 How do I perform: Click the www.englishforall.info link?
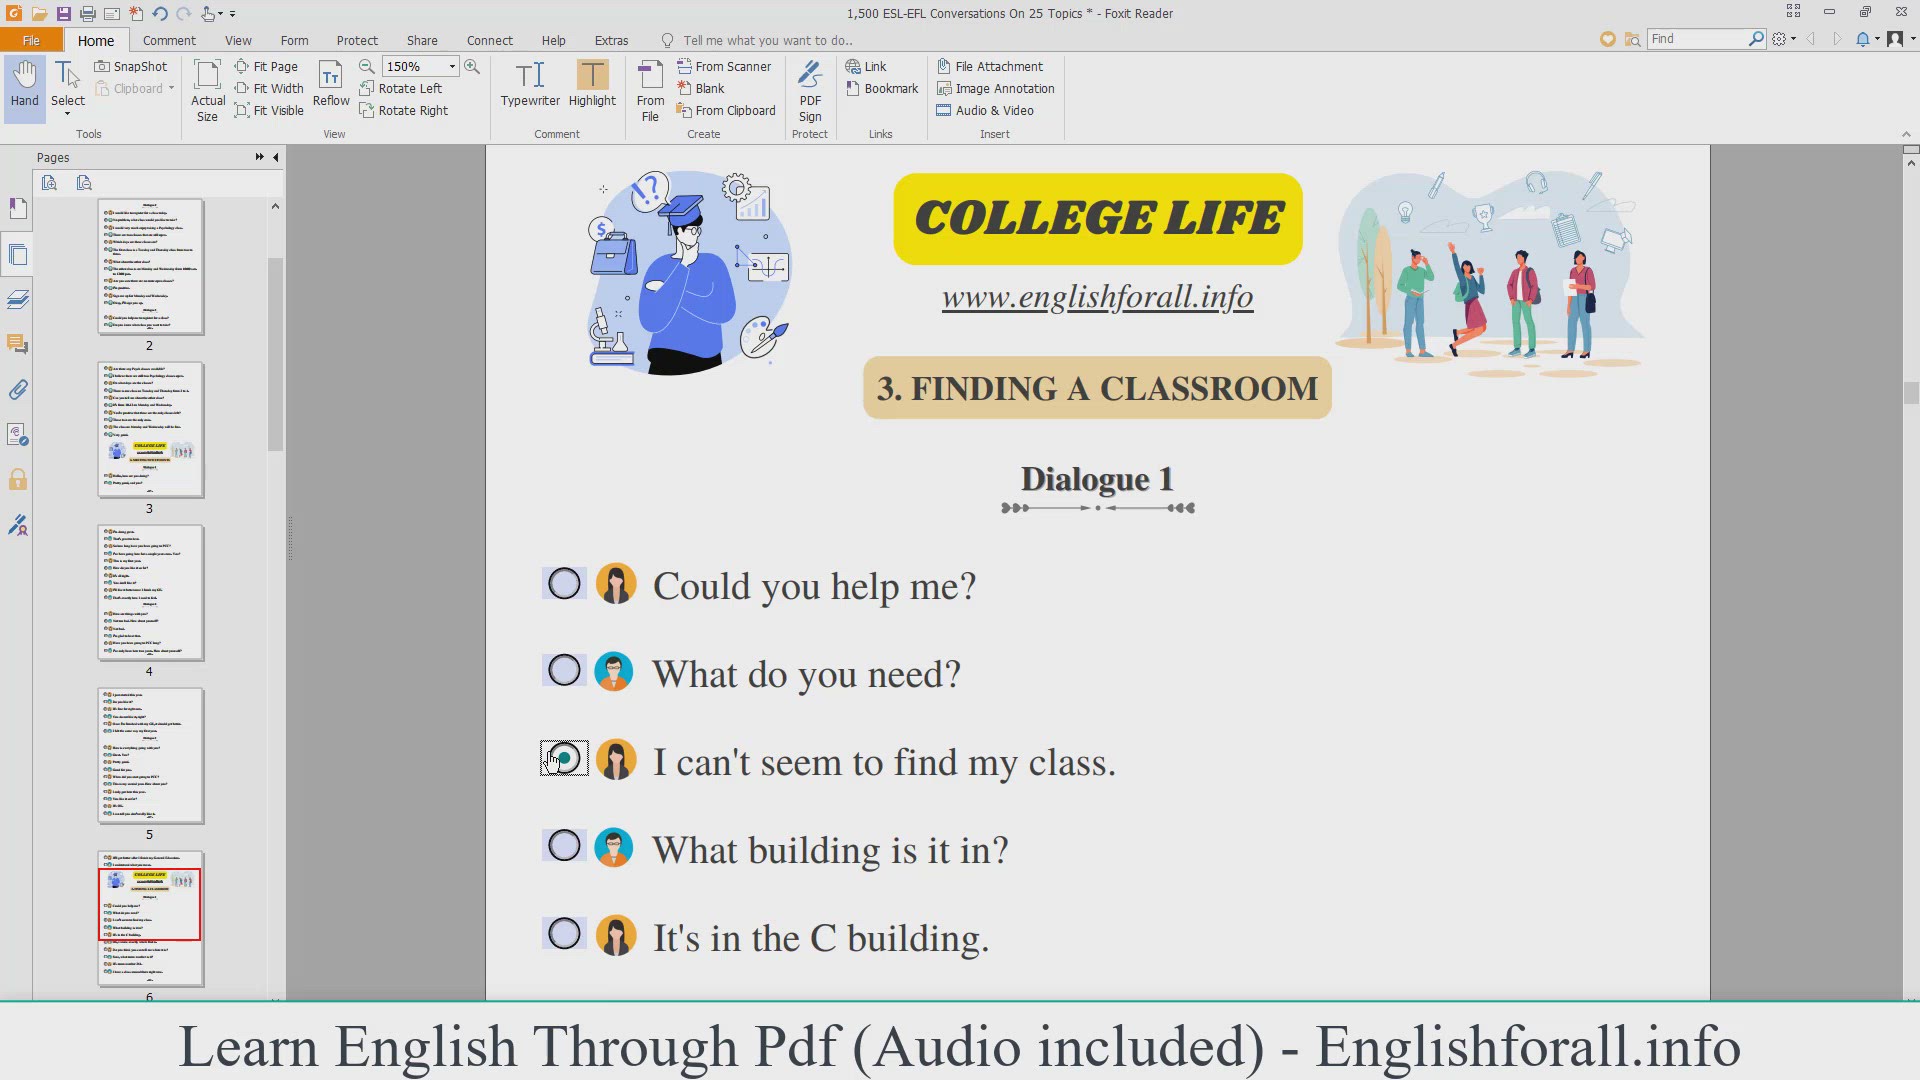coord(1097,297)
